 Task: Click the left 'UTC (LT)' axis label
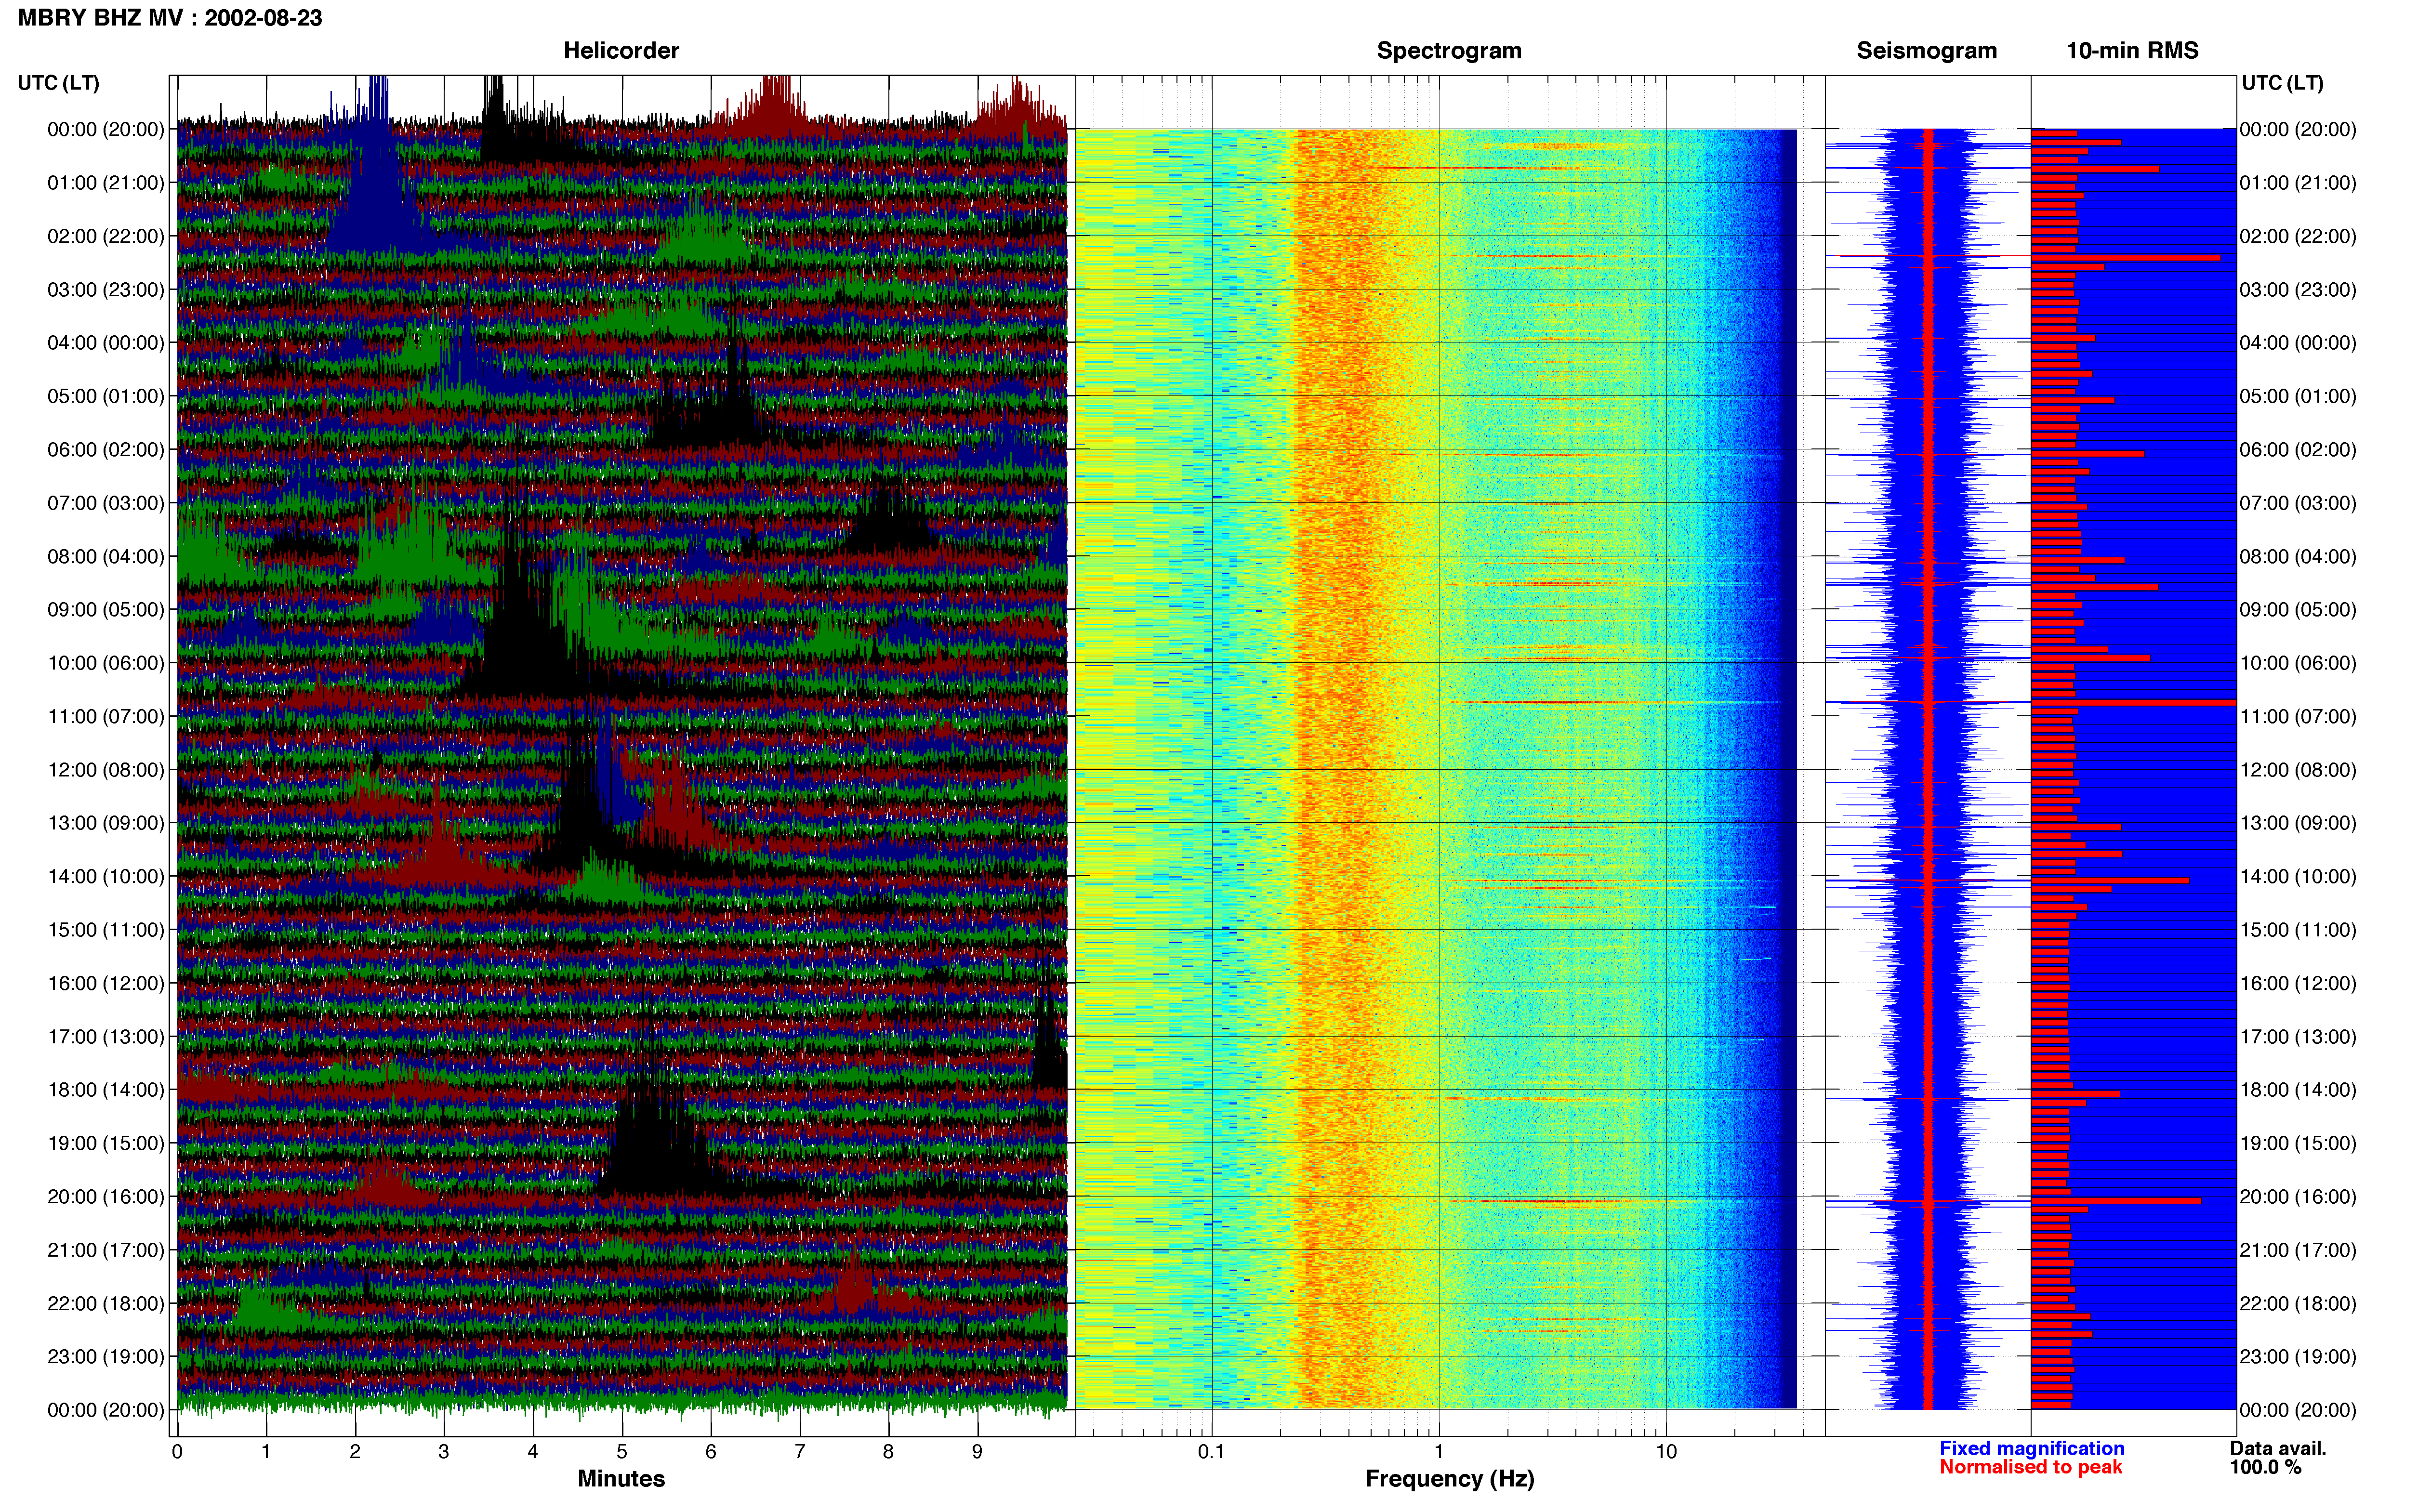point(59,82)
